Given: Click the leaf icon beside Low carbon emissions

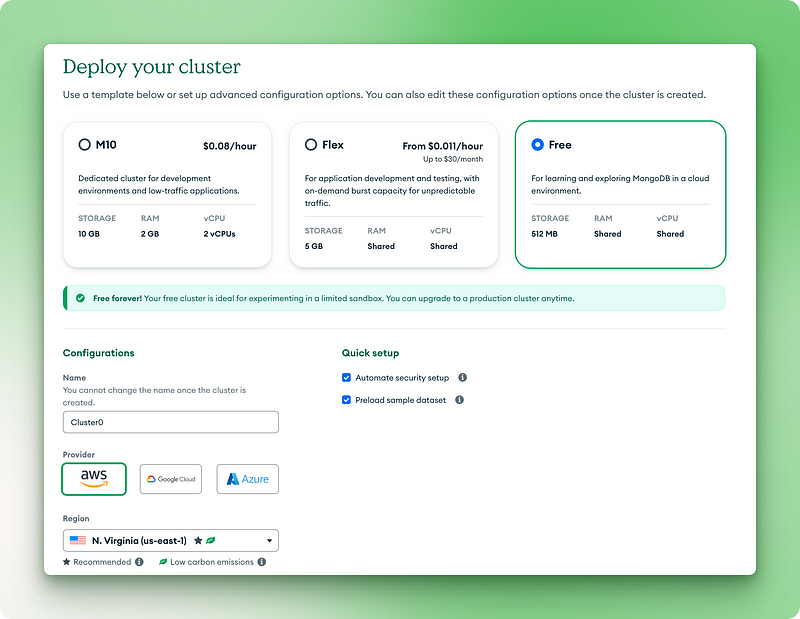Looking at the screenshot, I should pos(163,562).
